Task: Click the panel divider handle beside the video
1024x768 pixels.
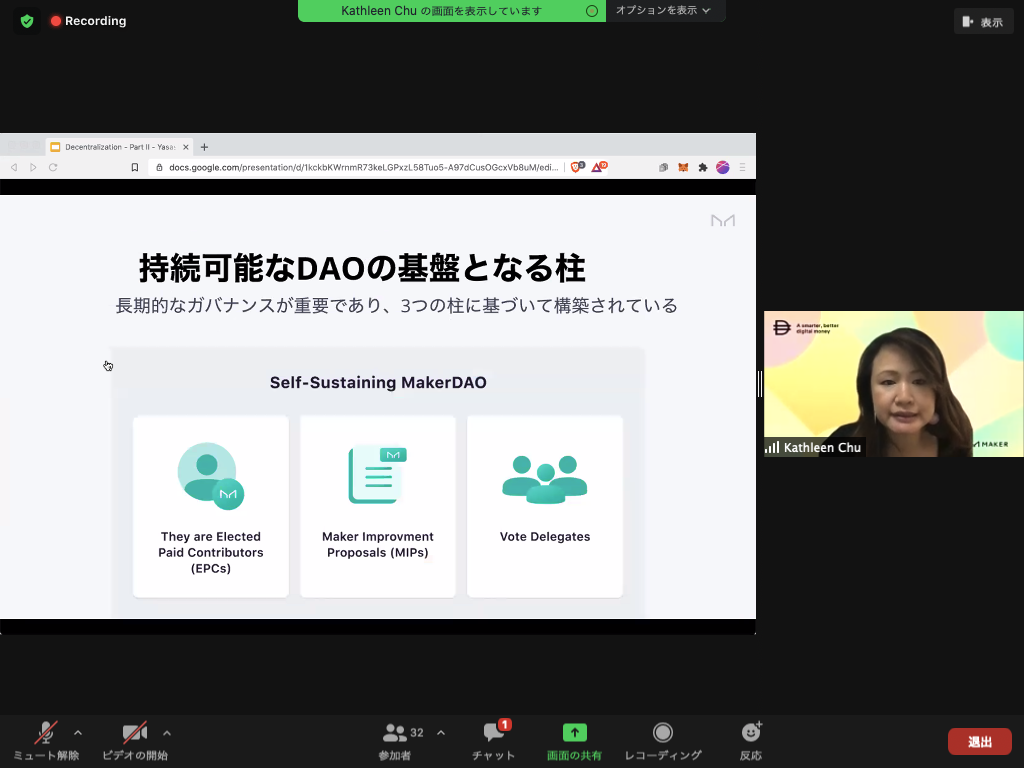Action: pos(760,384)
